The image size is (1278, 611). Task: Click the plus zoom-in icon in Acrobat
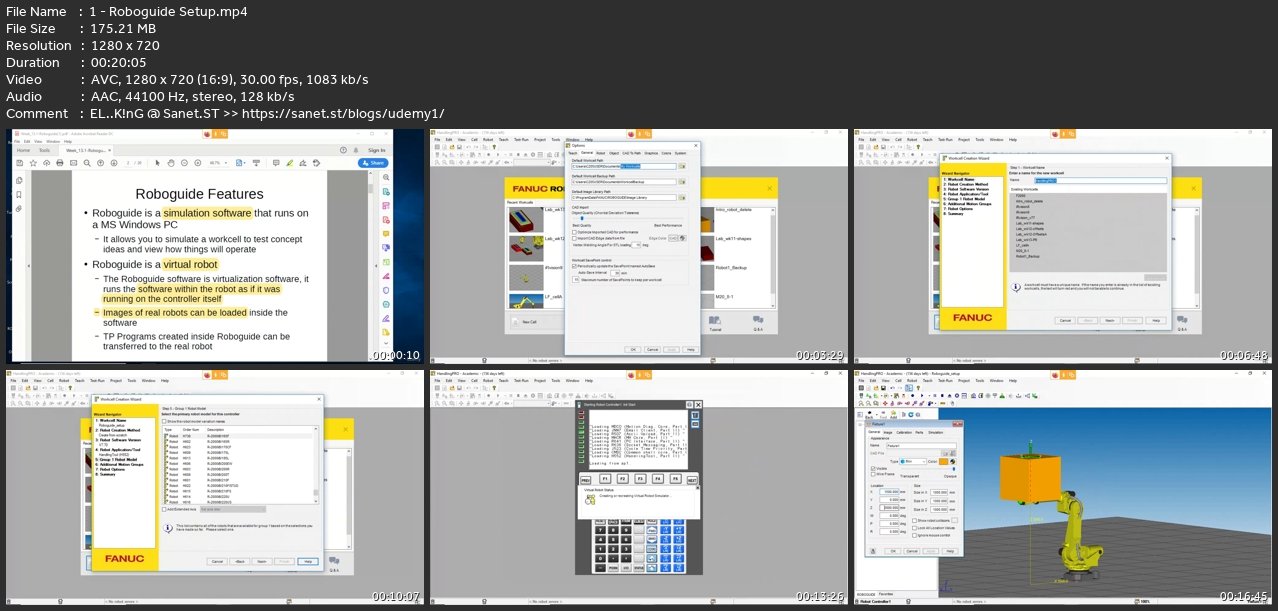pos(198,163)
